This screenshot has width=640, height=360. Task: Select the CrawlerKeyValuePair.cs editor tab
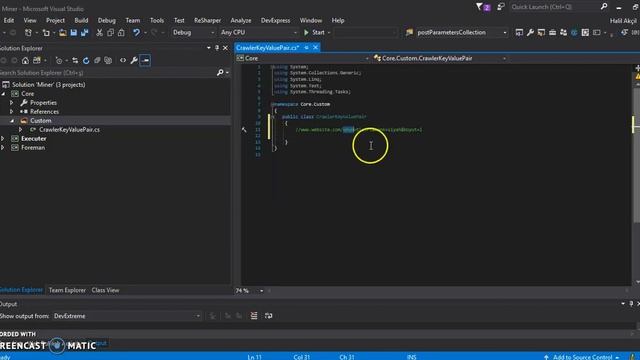(268, 48)
